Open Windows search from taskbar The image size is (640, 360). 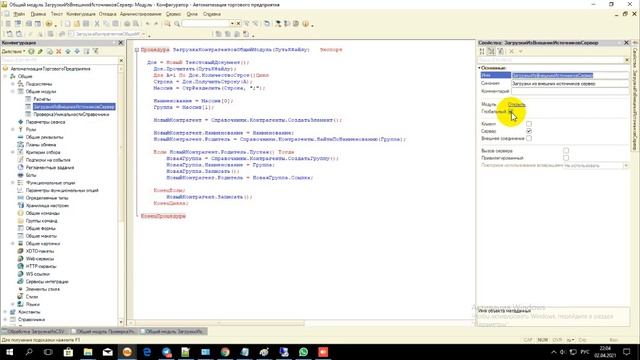[x=29, y=352]
